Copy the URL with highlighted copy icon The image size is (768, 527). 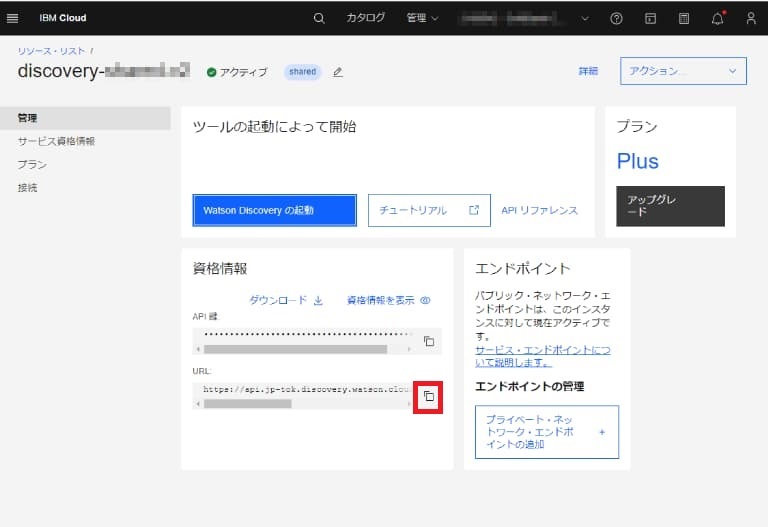(x=428, y=396)
